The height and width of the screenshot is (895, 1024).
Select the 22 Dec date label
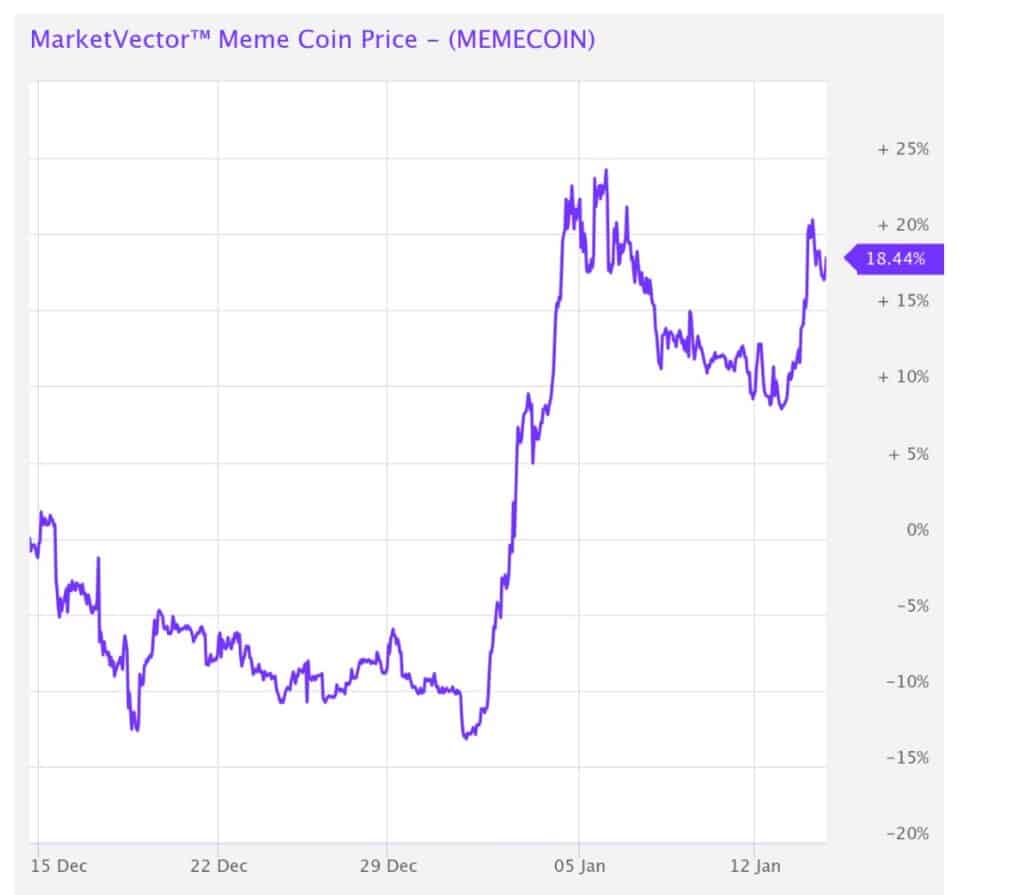(218, 866)
